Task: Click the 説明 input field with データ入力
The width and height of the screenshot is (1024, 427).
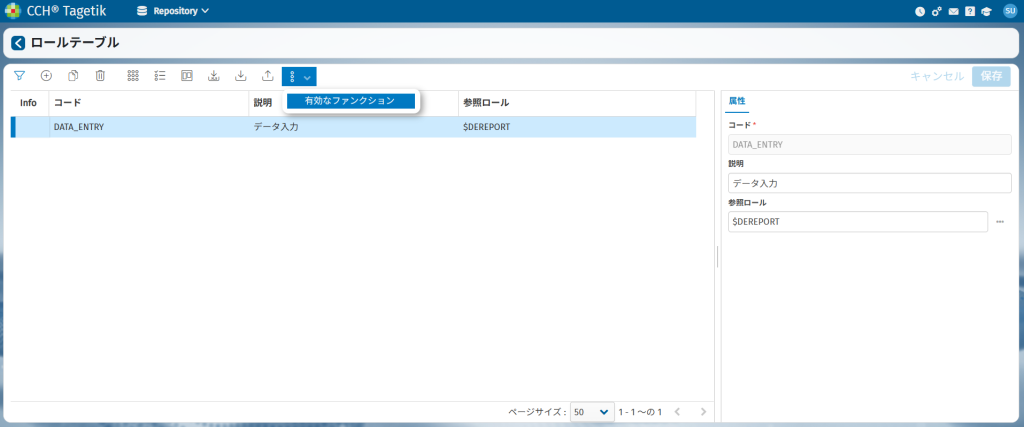Action: coord(870,183)
